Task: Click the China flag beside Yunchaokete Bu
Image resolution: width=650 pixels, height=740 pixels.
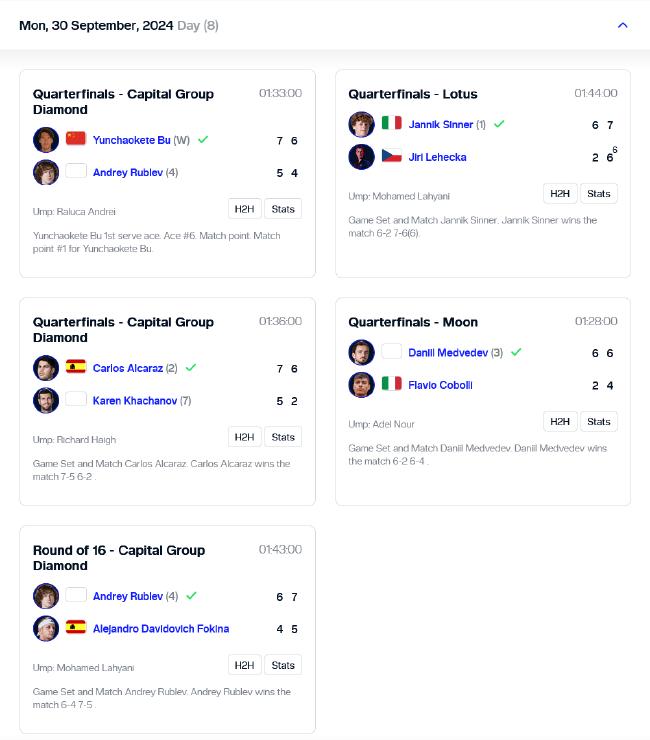Action: (x=76, y=139)
